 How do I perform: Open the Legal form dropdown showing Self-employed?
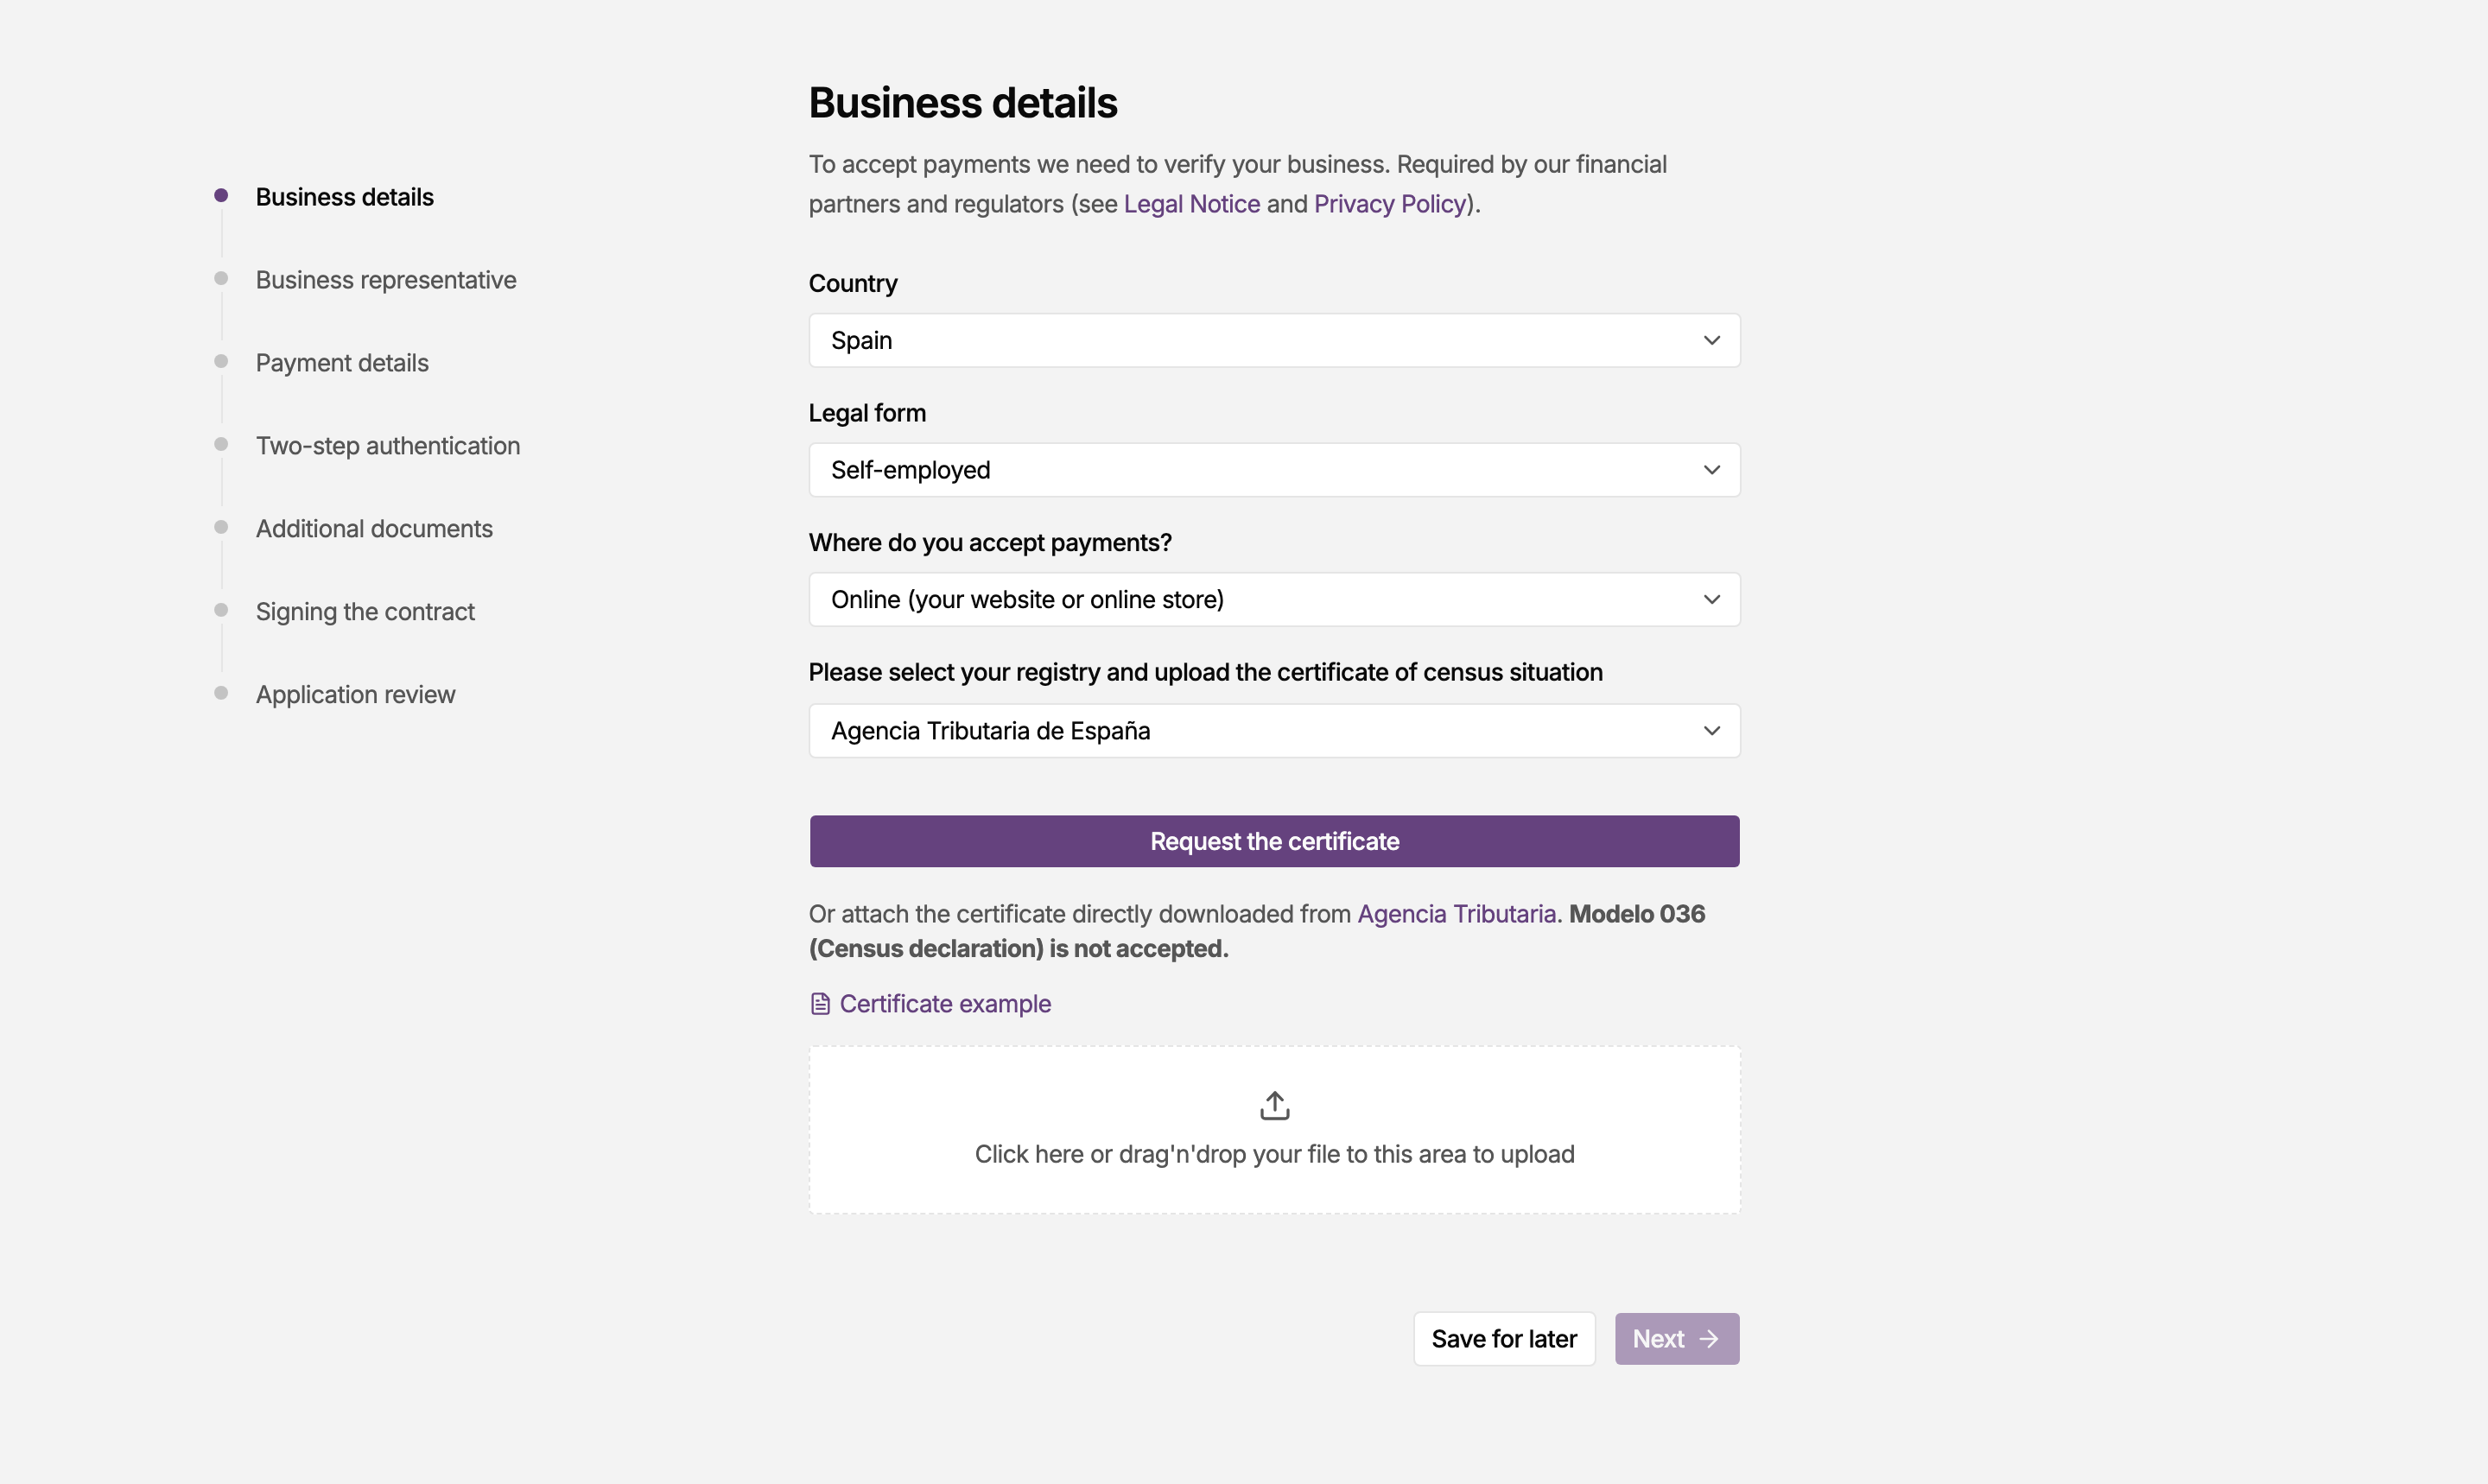[1274, 470]
